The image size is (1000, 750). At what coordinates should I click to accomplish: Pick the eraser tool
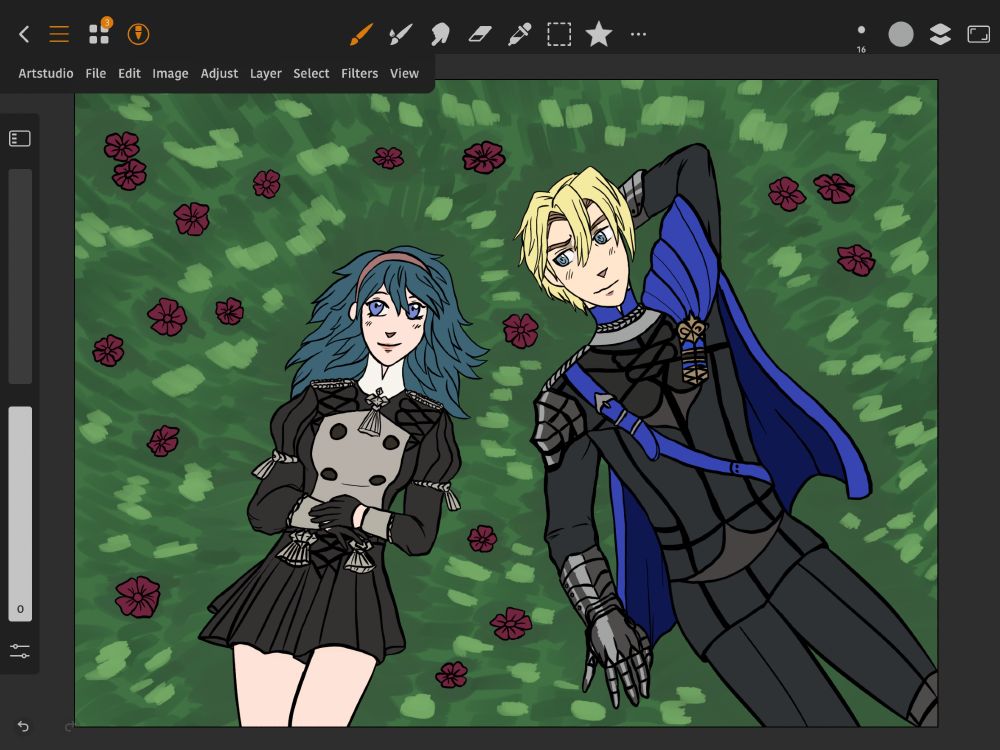(480, 35)
